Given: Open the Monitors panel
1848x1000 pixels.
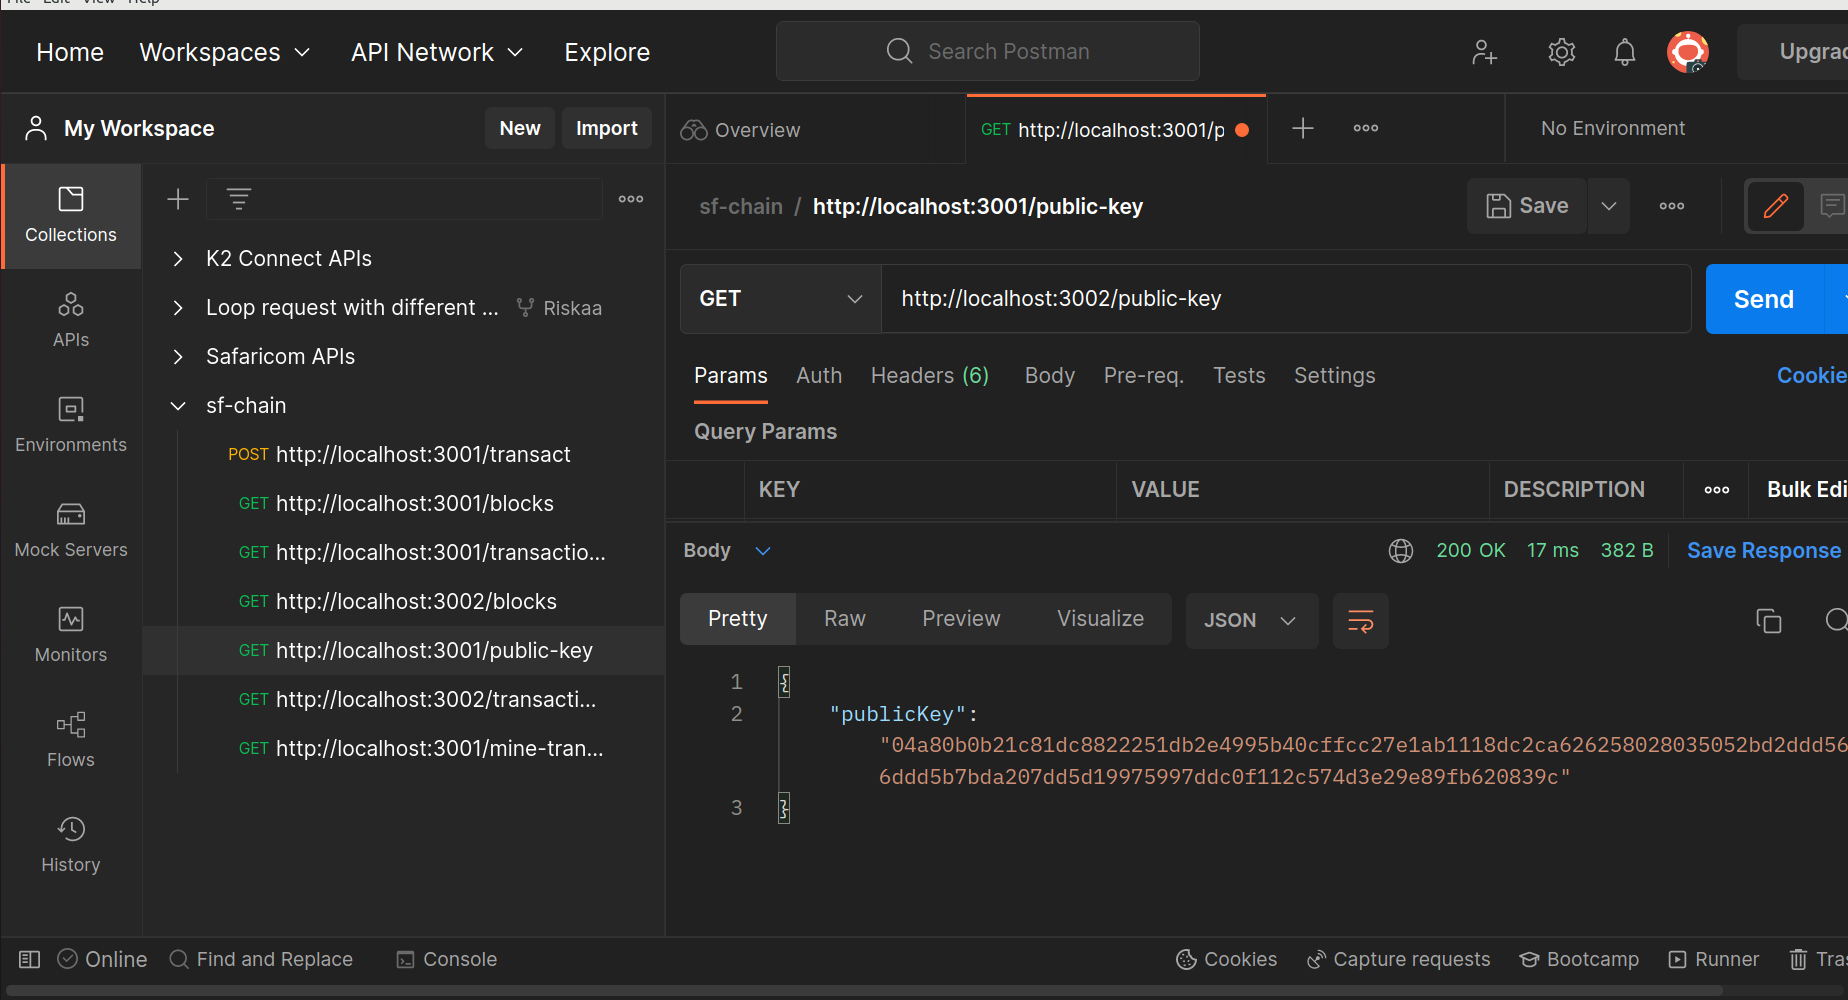Looking at the screenshot, I should (x=70, y=635).
